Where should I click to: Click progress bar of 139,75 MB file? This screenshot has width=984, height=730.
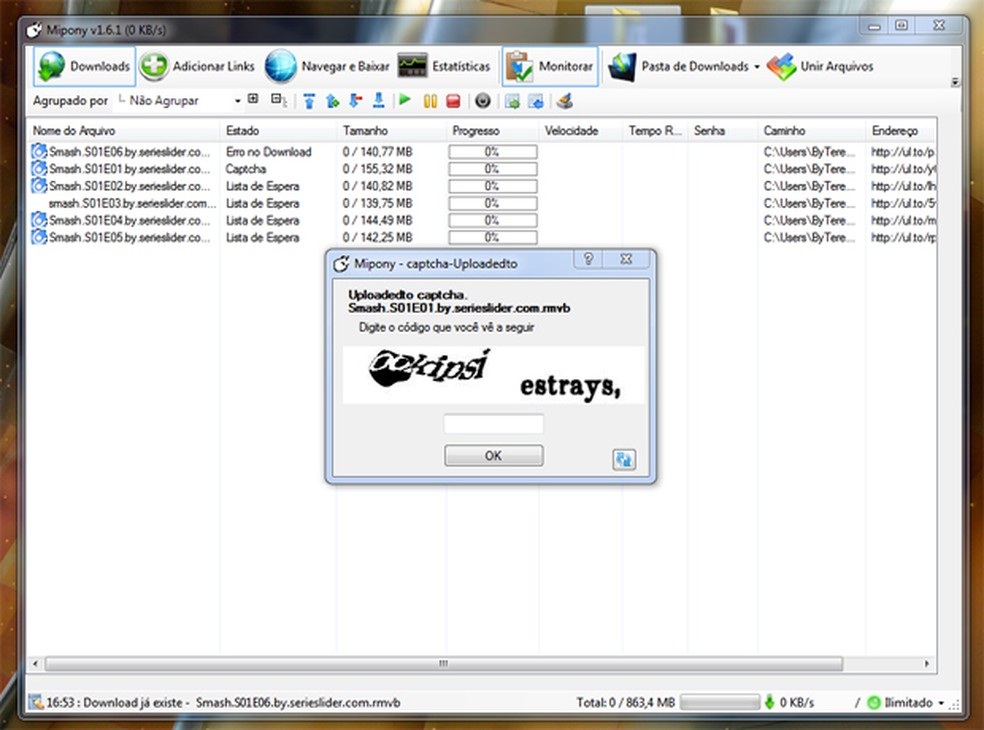tap(493, 203)
